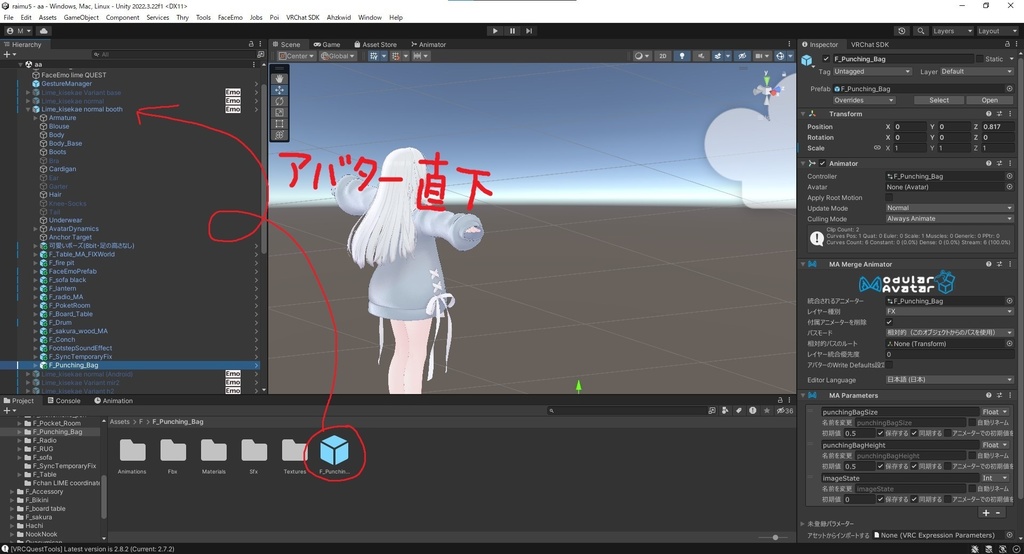
Task: Click the prefab Select button
Action: pos(939,100)
